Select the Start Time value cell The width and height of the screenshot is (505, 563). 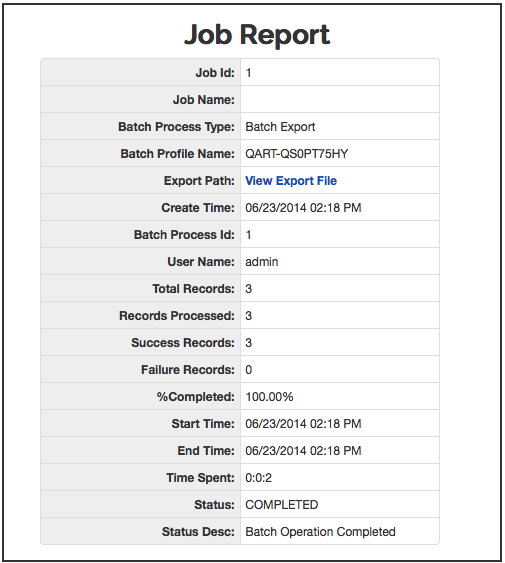click(x=340, y=424)
